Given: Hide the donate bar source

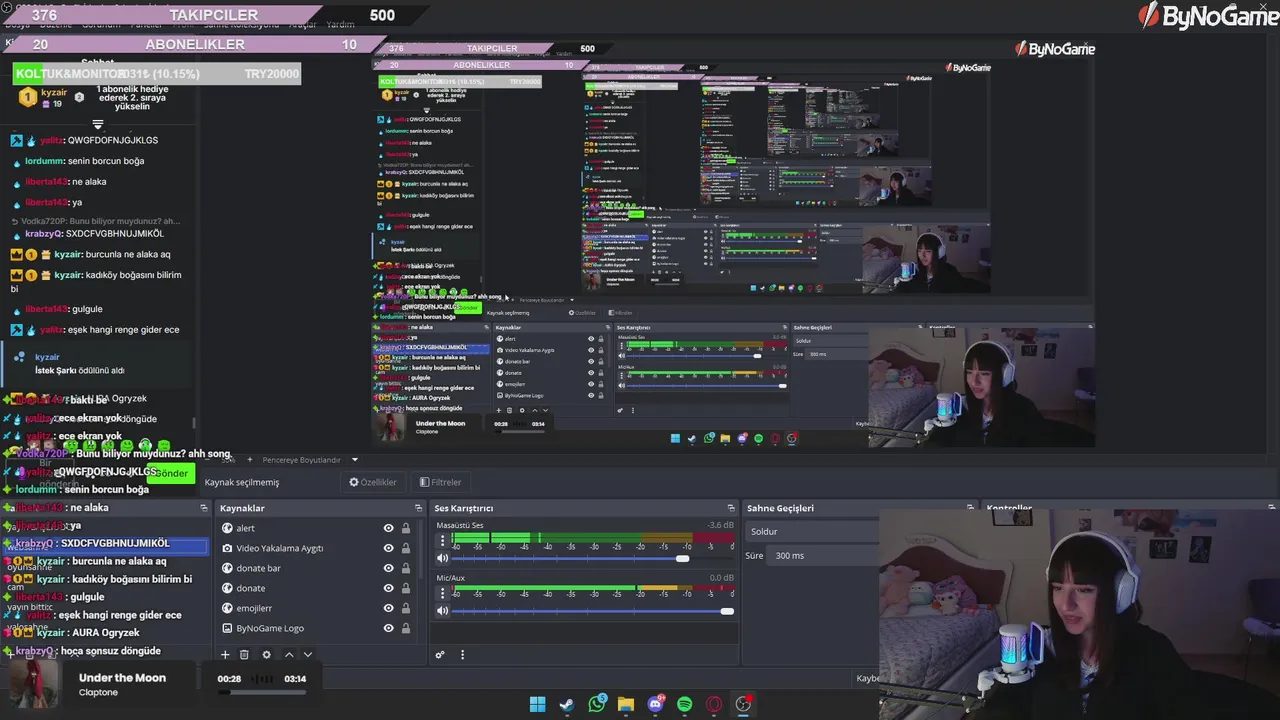Looking at the screenshot, I should point(389,568).
